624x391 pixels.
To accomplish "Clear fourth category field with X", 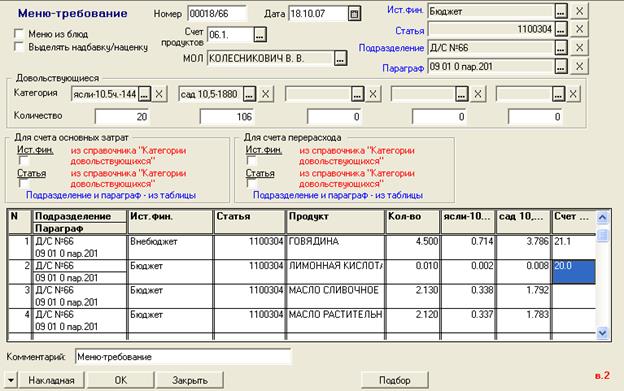I will [x=478, y=94].
